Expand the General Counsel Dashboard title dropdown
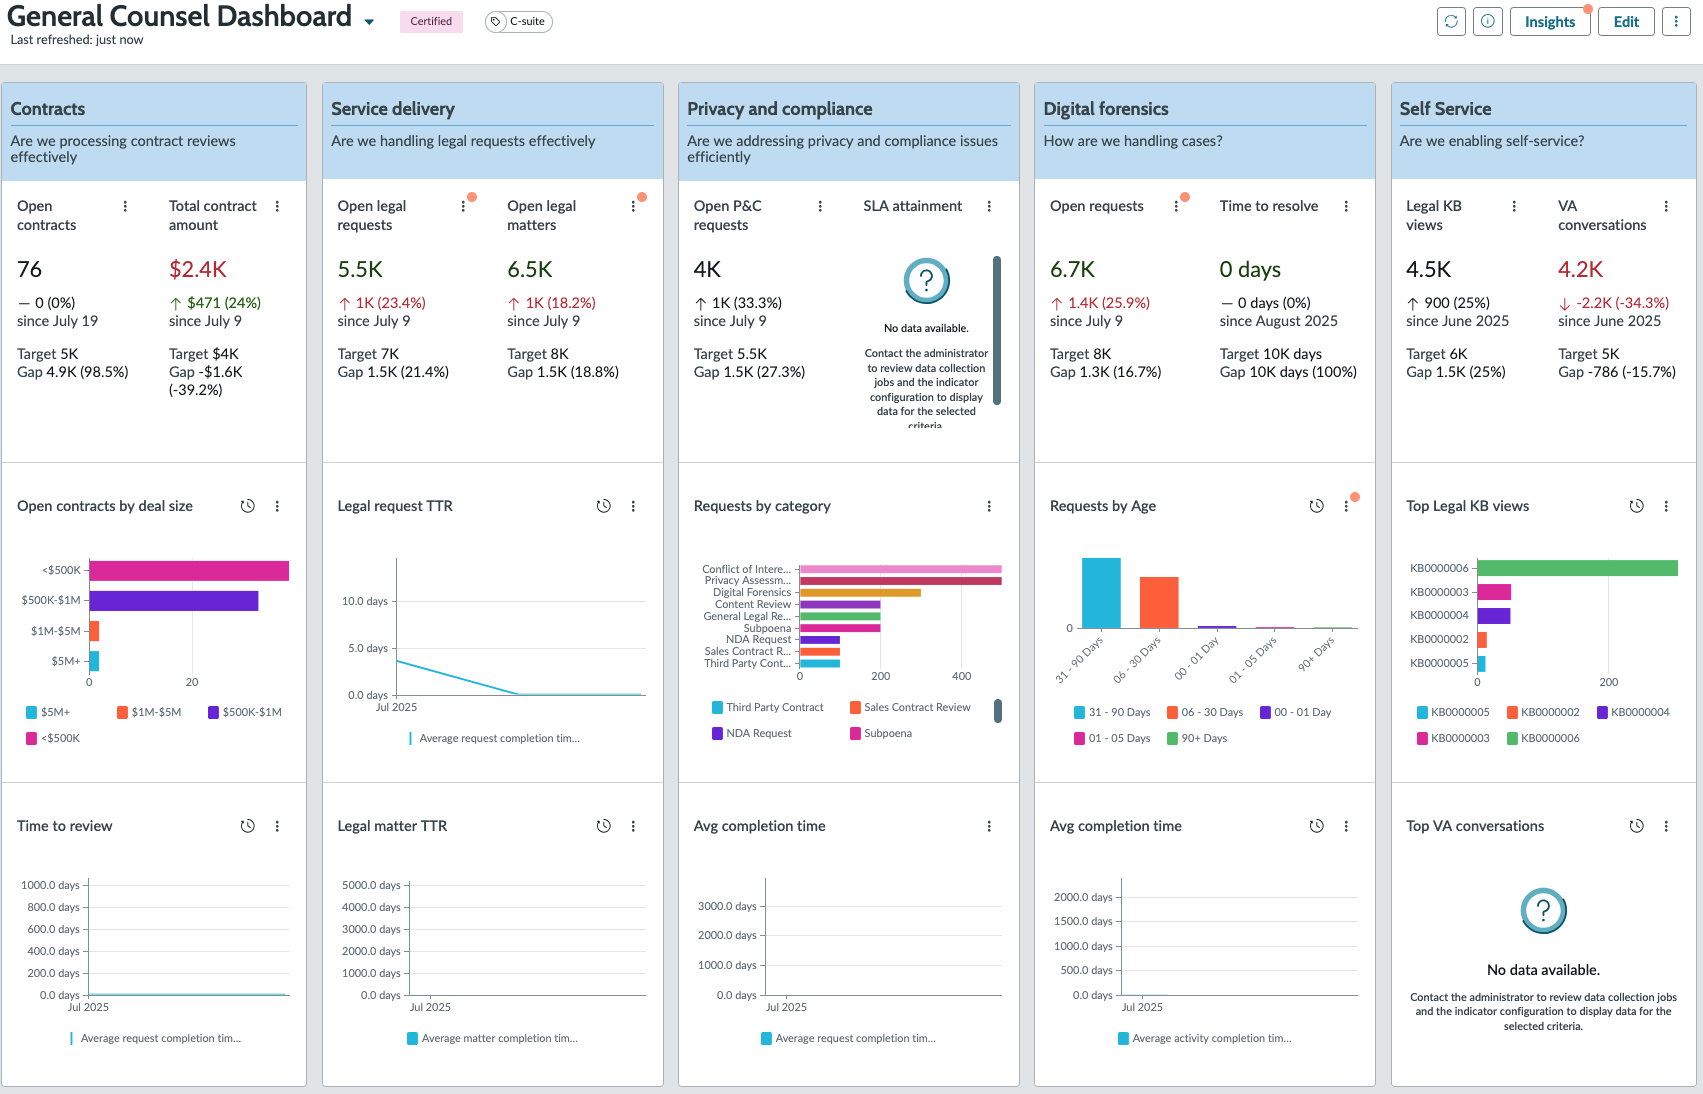This screenshot has width=1703, height=1094. 369,22
